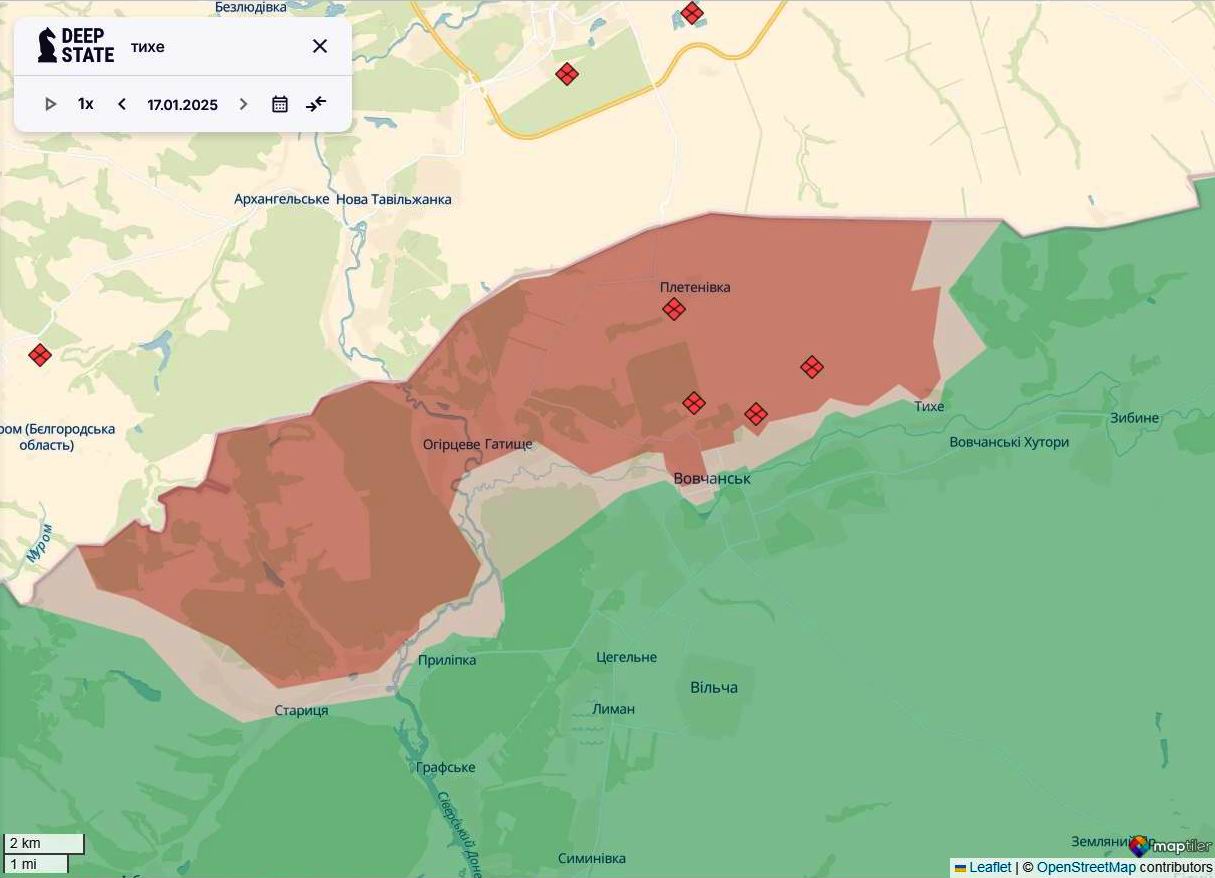Step back to the previous date
Screen dimensions: 1215x878
[121, 103]
